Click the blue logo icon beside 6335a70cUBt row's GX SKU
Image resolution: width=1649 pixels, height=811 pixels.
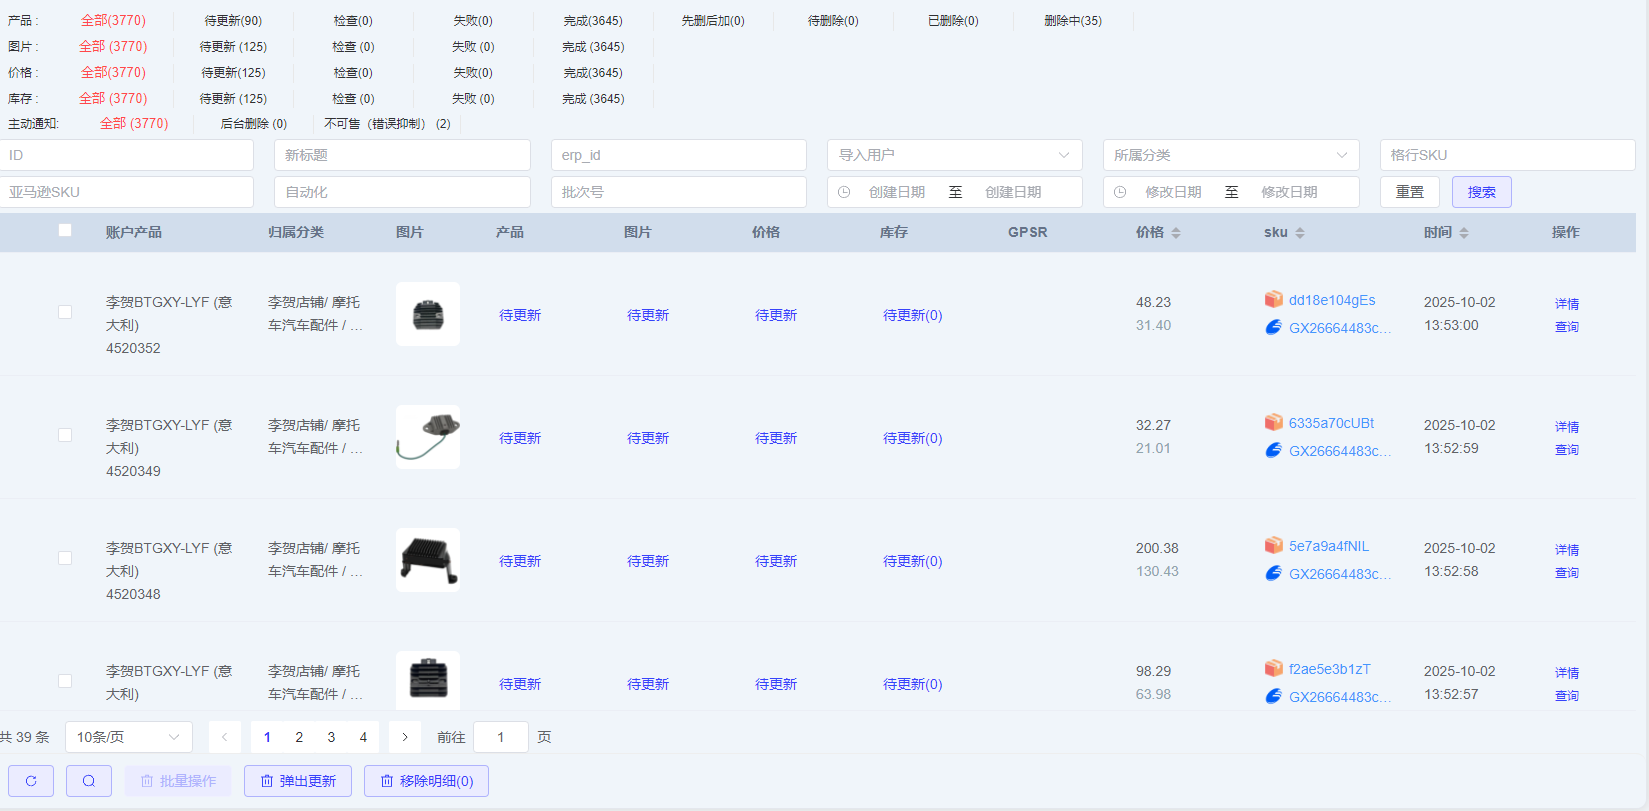[x=1273, y=450]
